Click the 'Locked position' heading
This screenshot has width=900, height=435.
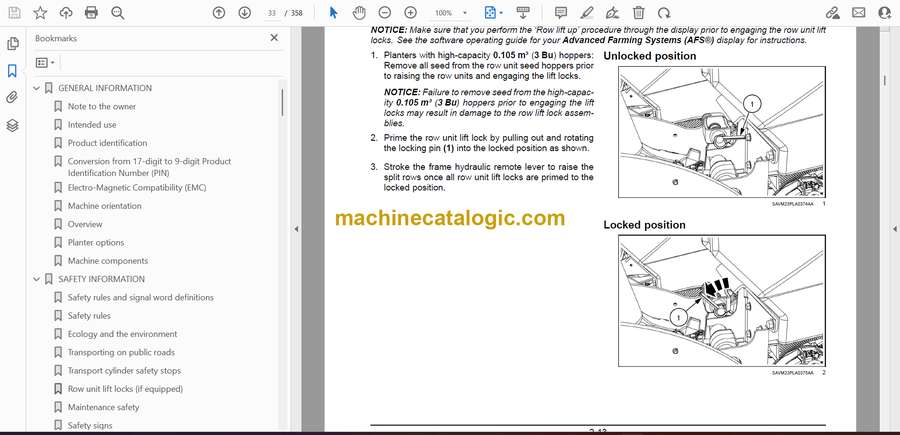644,225
